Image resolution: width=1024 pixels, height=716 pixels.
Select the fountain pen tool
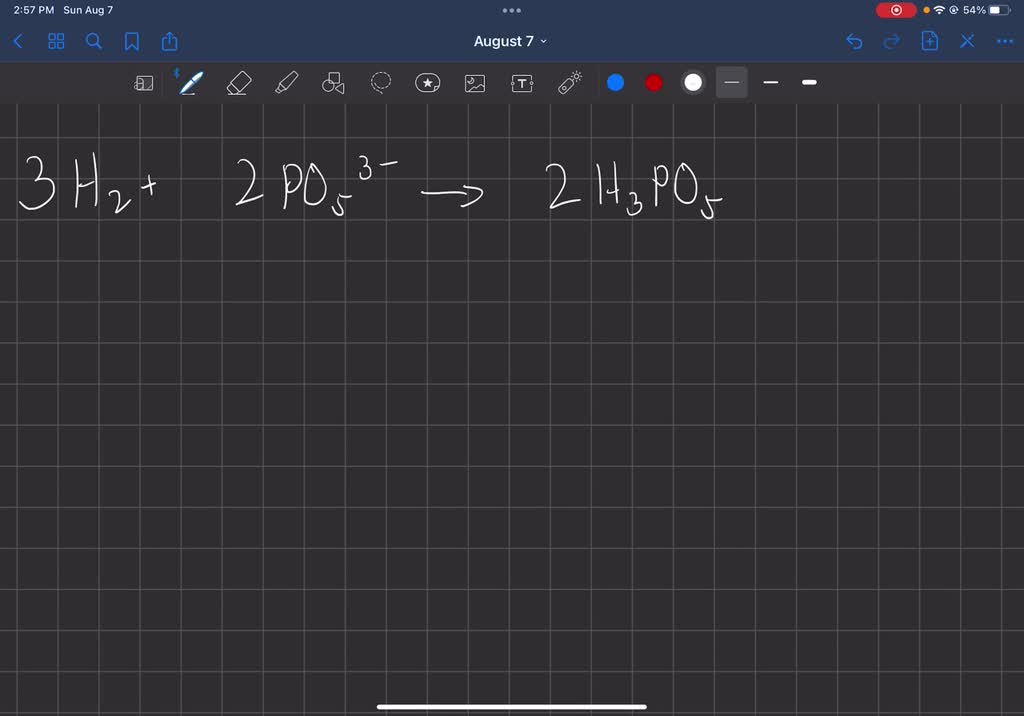click(190, 83)
